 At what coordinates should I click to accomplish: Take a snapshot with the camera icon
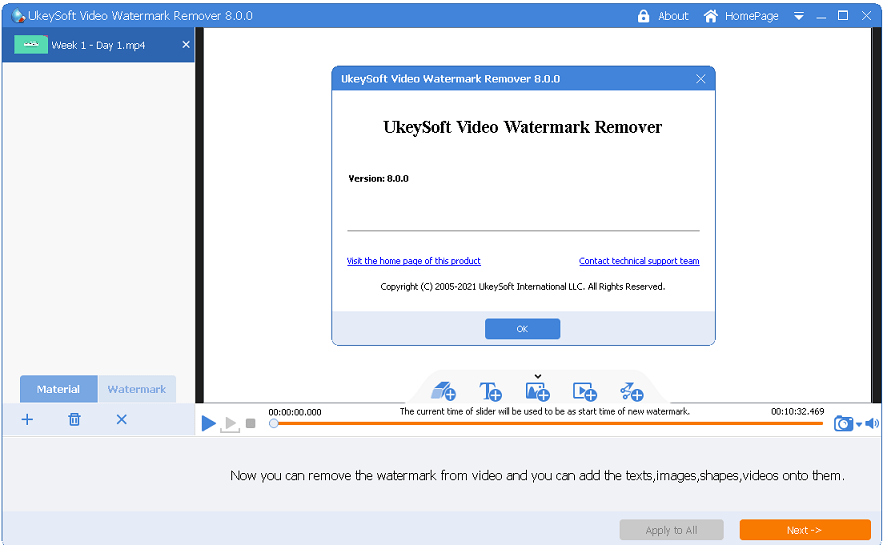pyautogui.click(x=843, y=423)
